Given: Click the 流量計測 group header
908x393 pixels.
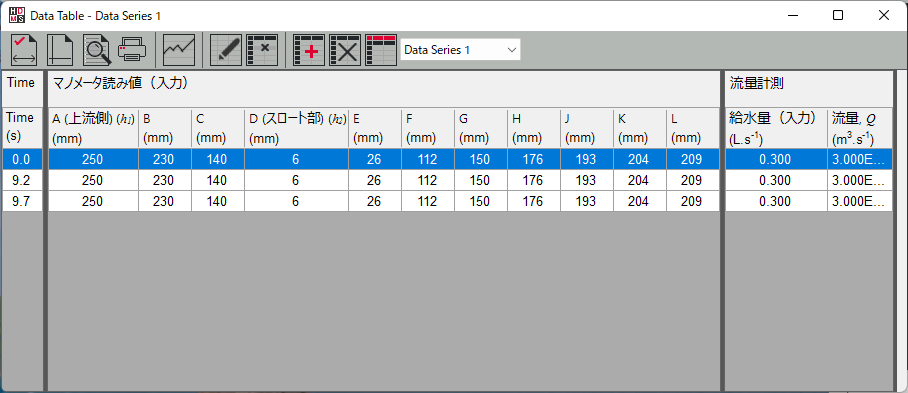Looking at the screenshot, I should tap(809, 89).
